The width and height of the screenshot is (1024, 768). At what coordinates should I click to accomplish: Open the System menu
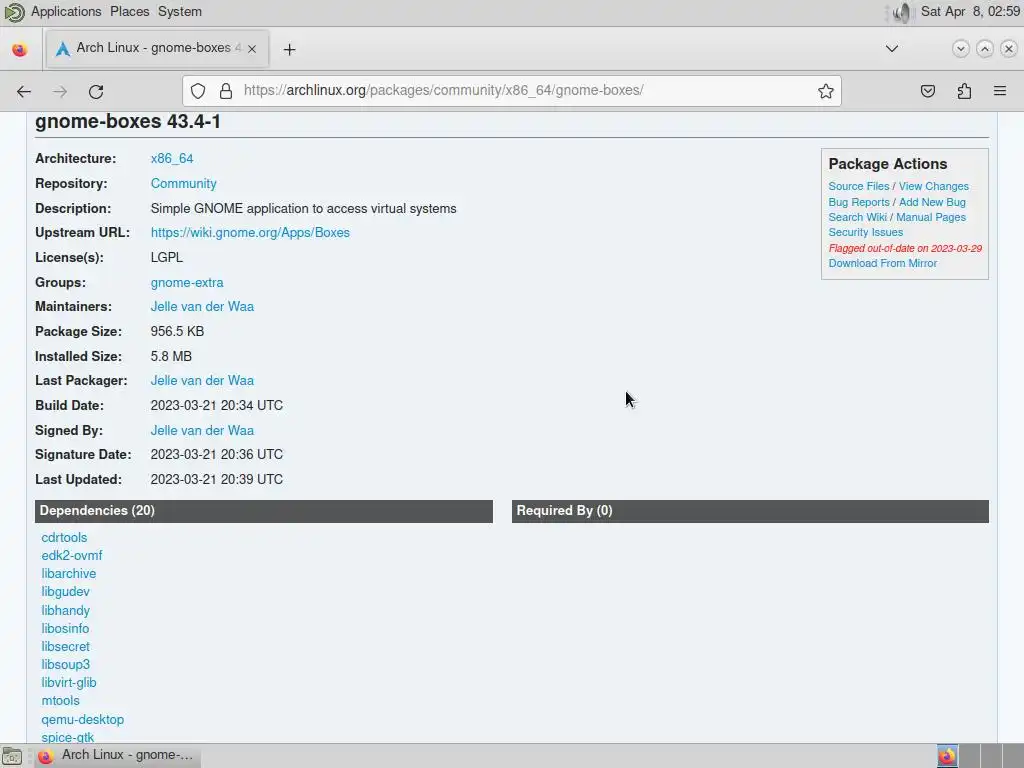tap(180, 12)
